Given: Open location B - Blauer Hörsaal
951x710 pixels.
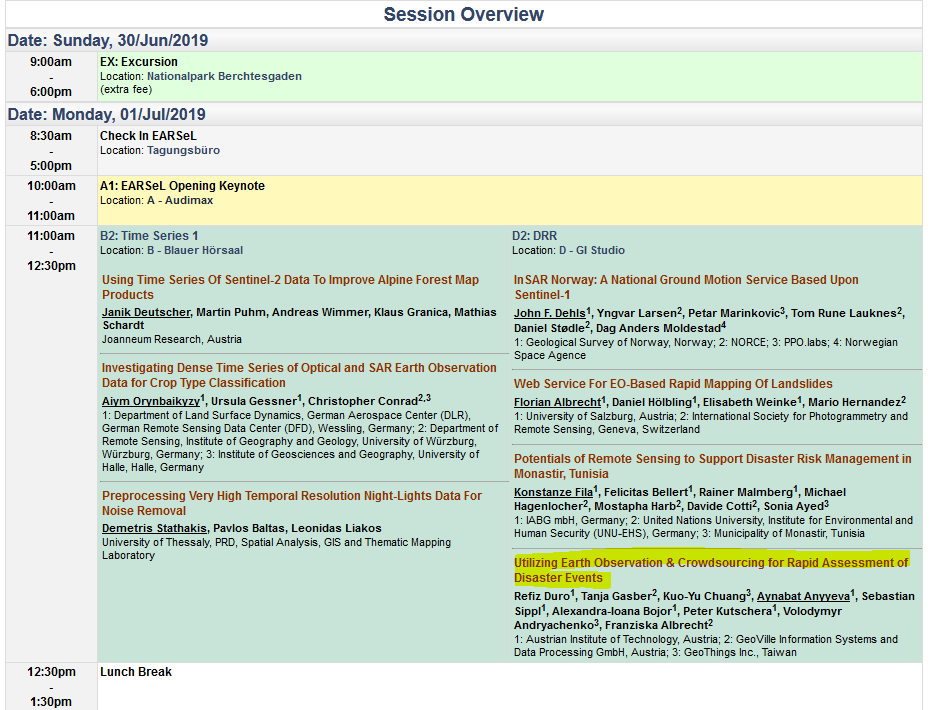Looking at the screenshot, I should click(195, 250).
